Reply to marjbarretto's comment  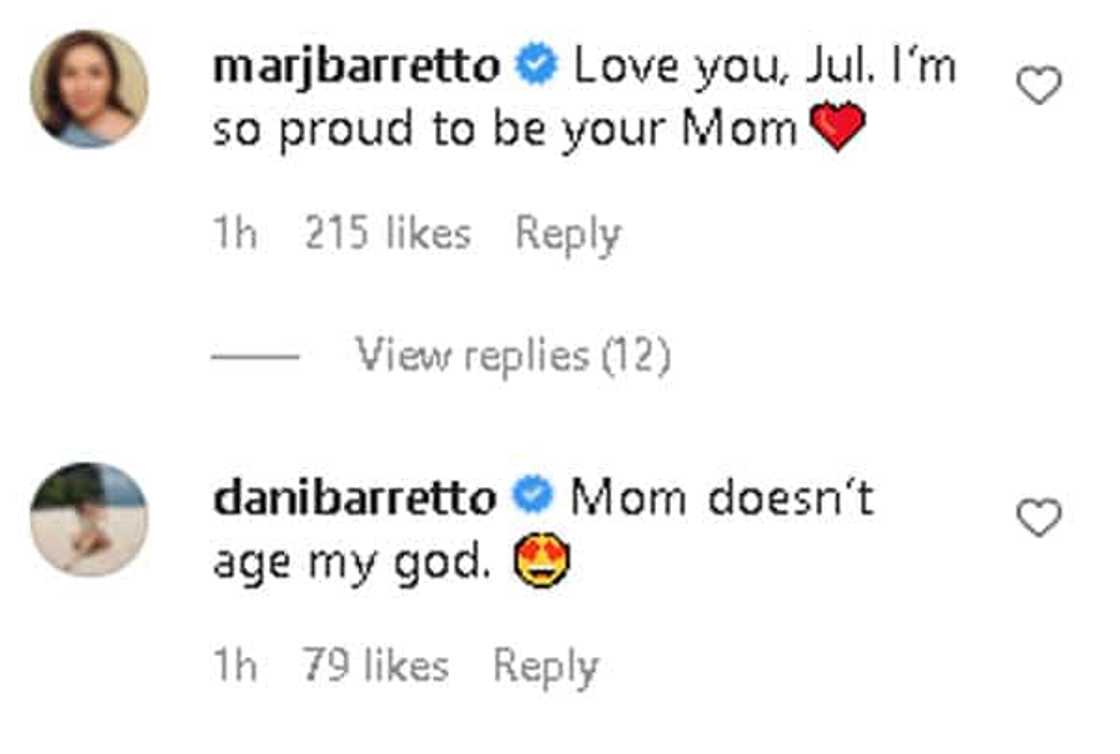pyautogui.click(x=567, y=234)
